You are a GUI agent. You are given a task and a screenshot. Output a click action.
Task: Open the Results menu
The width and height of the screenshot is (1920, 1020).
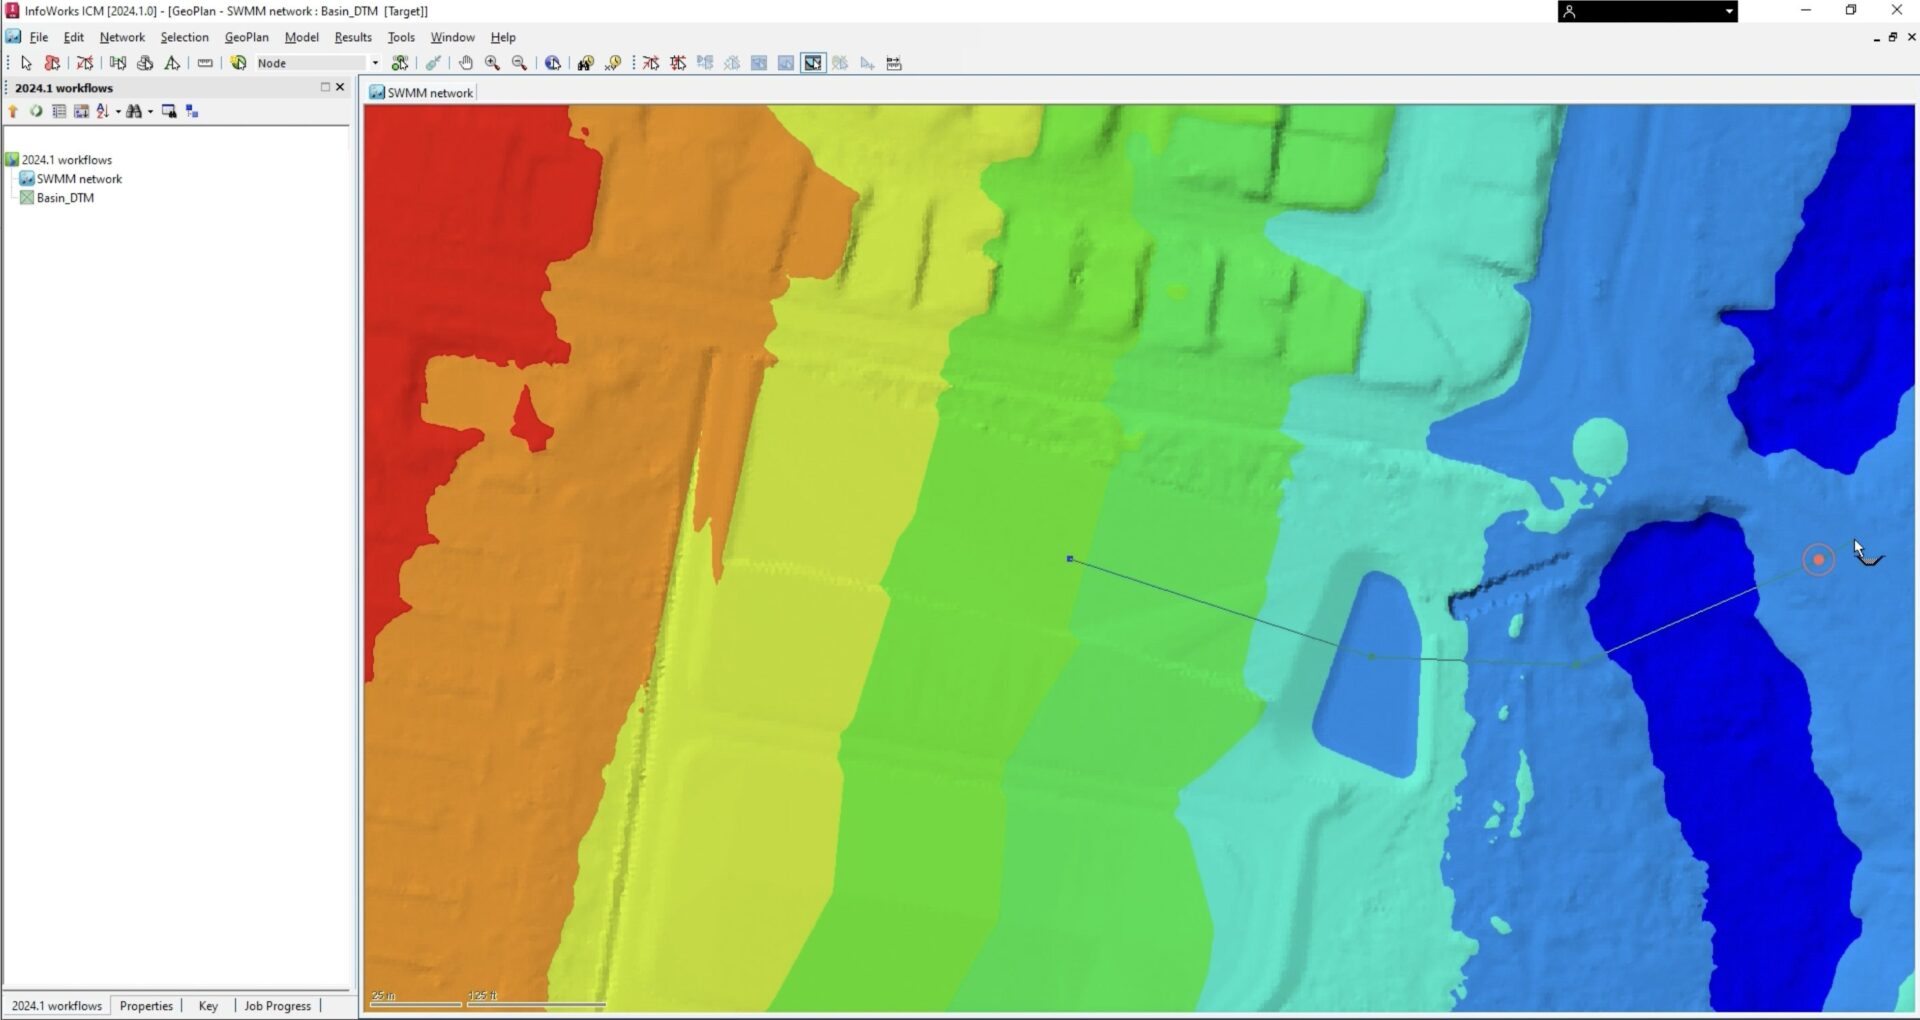pos(352,37)
